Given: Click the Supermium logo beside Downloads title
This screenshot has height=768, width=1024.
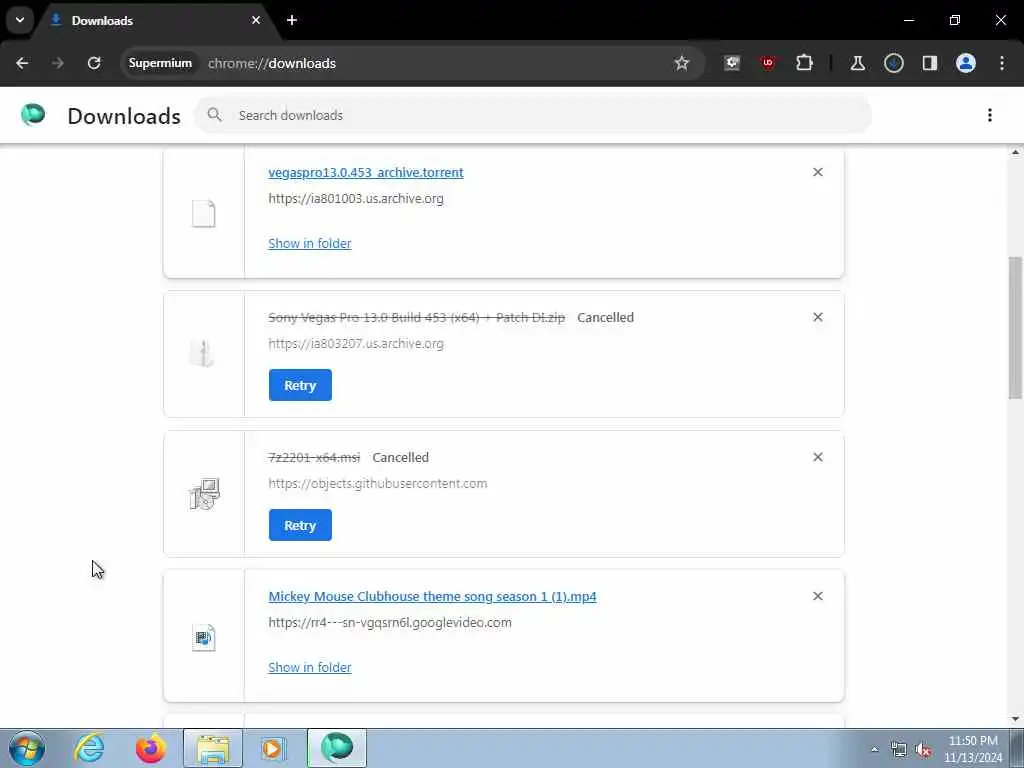Looking at the screenshot, I should pyautogui.click(x=33, y=115).
